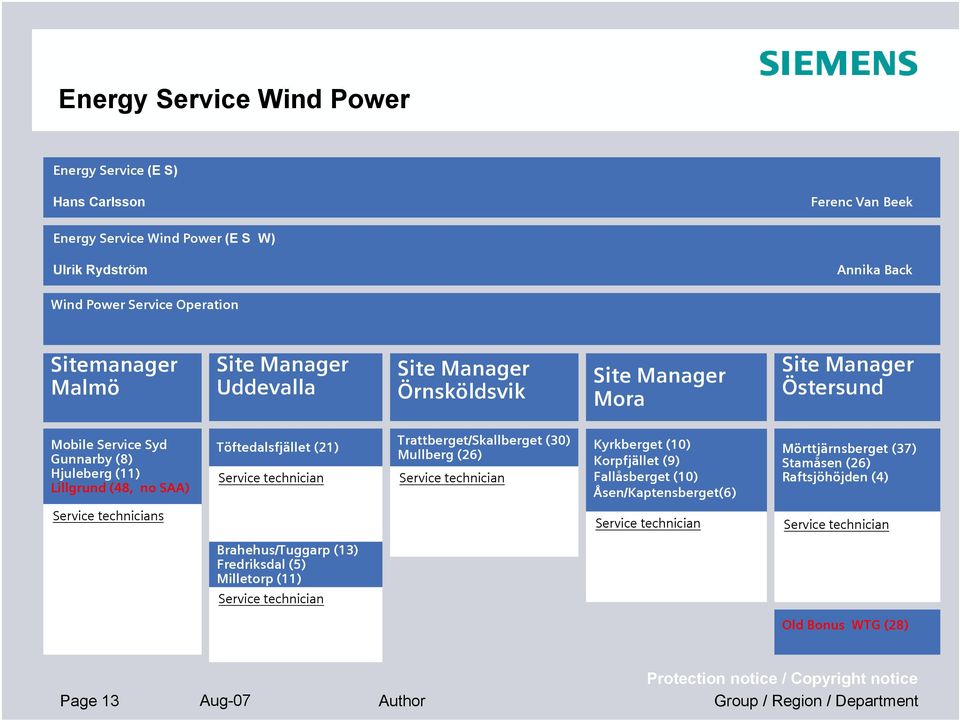Select 'Åsen/Kaptensberget(6)' entry
This screenshot has height=720, width=960.
(665, 492)
